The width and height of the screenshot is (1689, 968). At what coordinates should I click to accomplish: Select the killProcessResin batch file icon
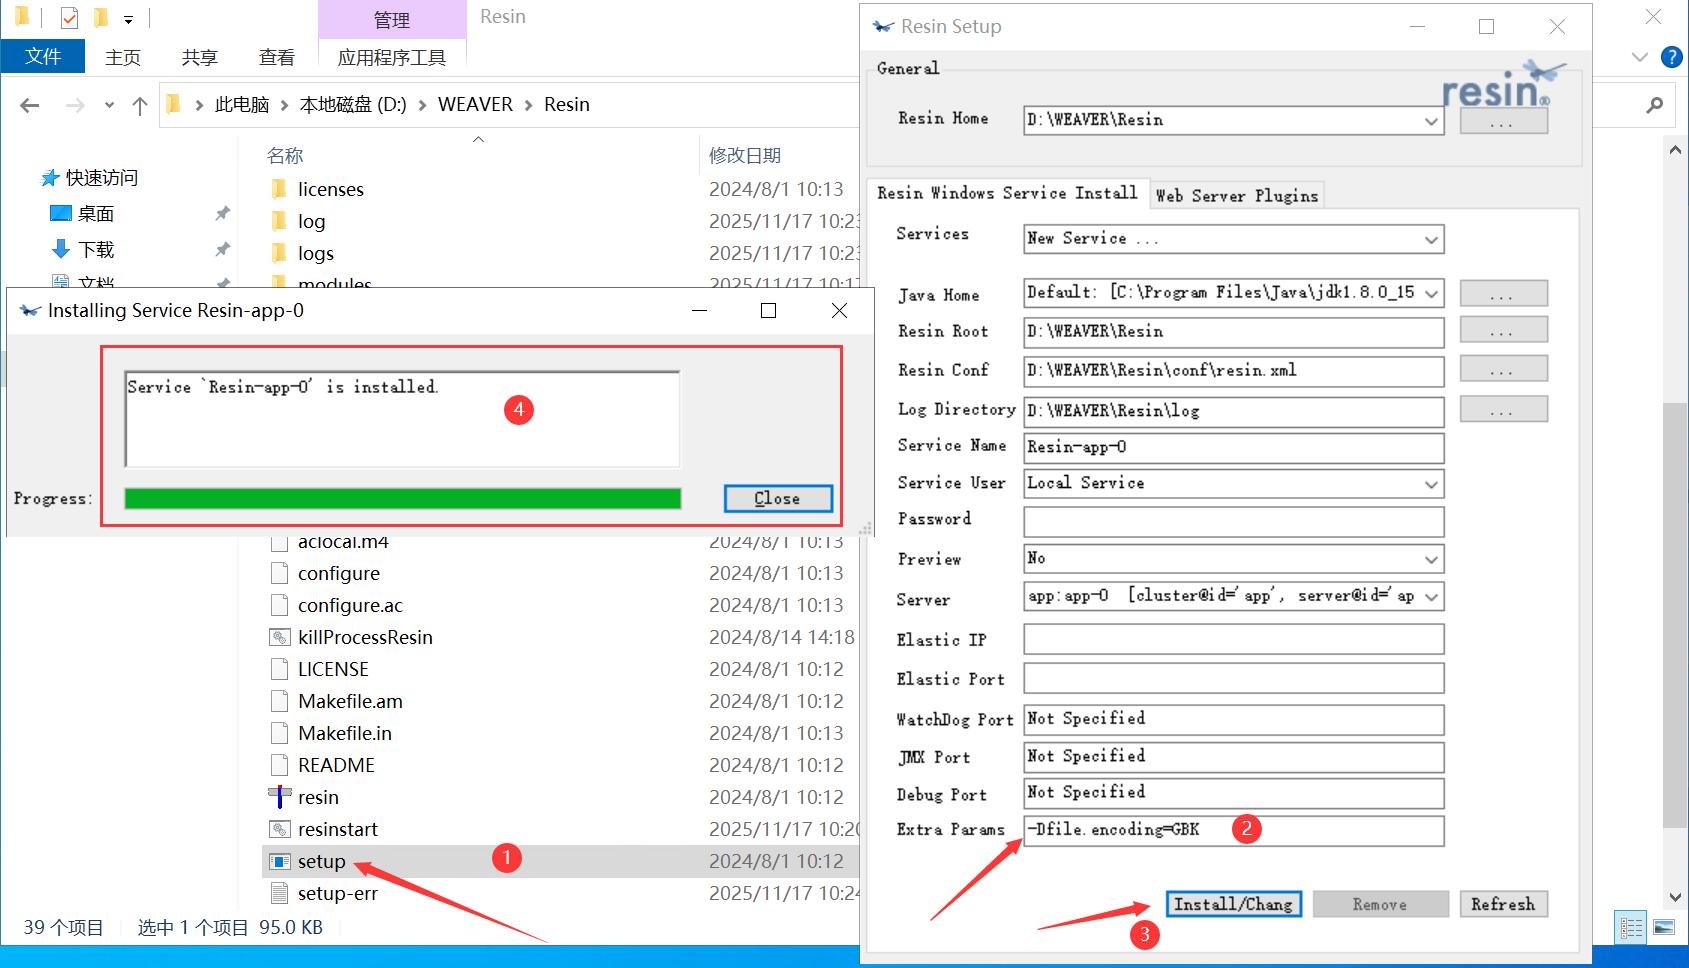pos(280,637)
